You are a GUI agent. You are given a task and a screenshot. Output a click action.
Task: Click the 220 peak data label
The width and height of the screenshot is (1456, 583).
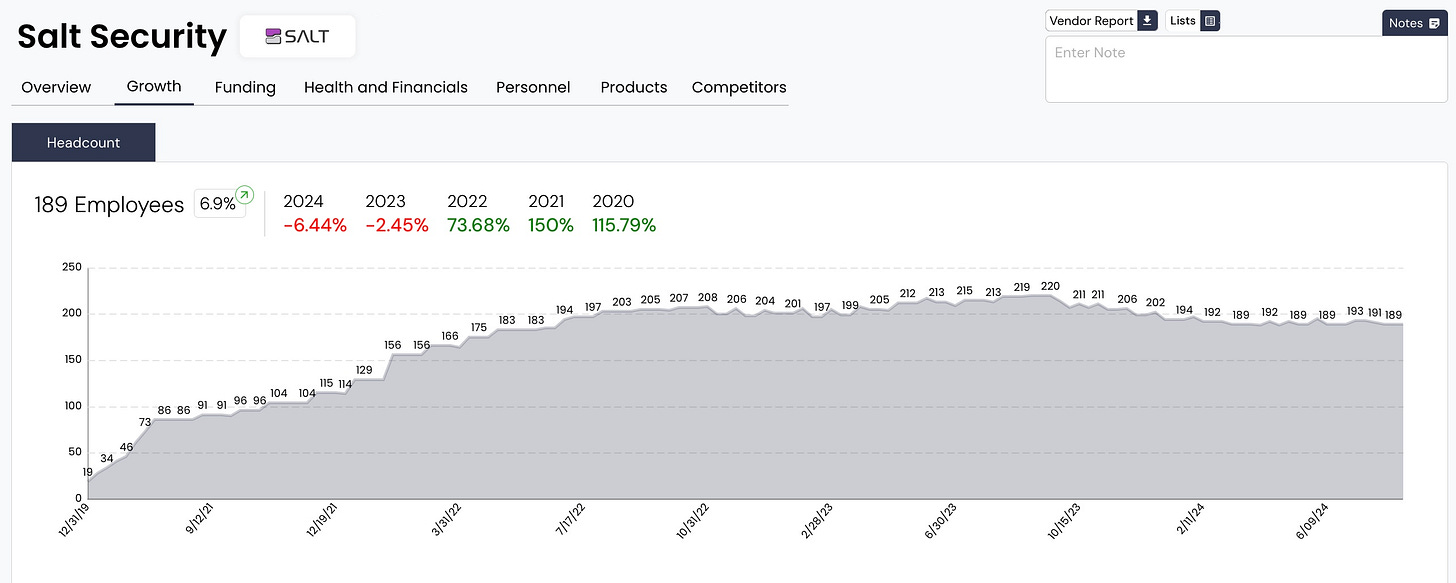pos(1050,287)
